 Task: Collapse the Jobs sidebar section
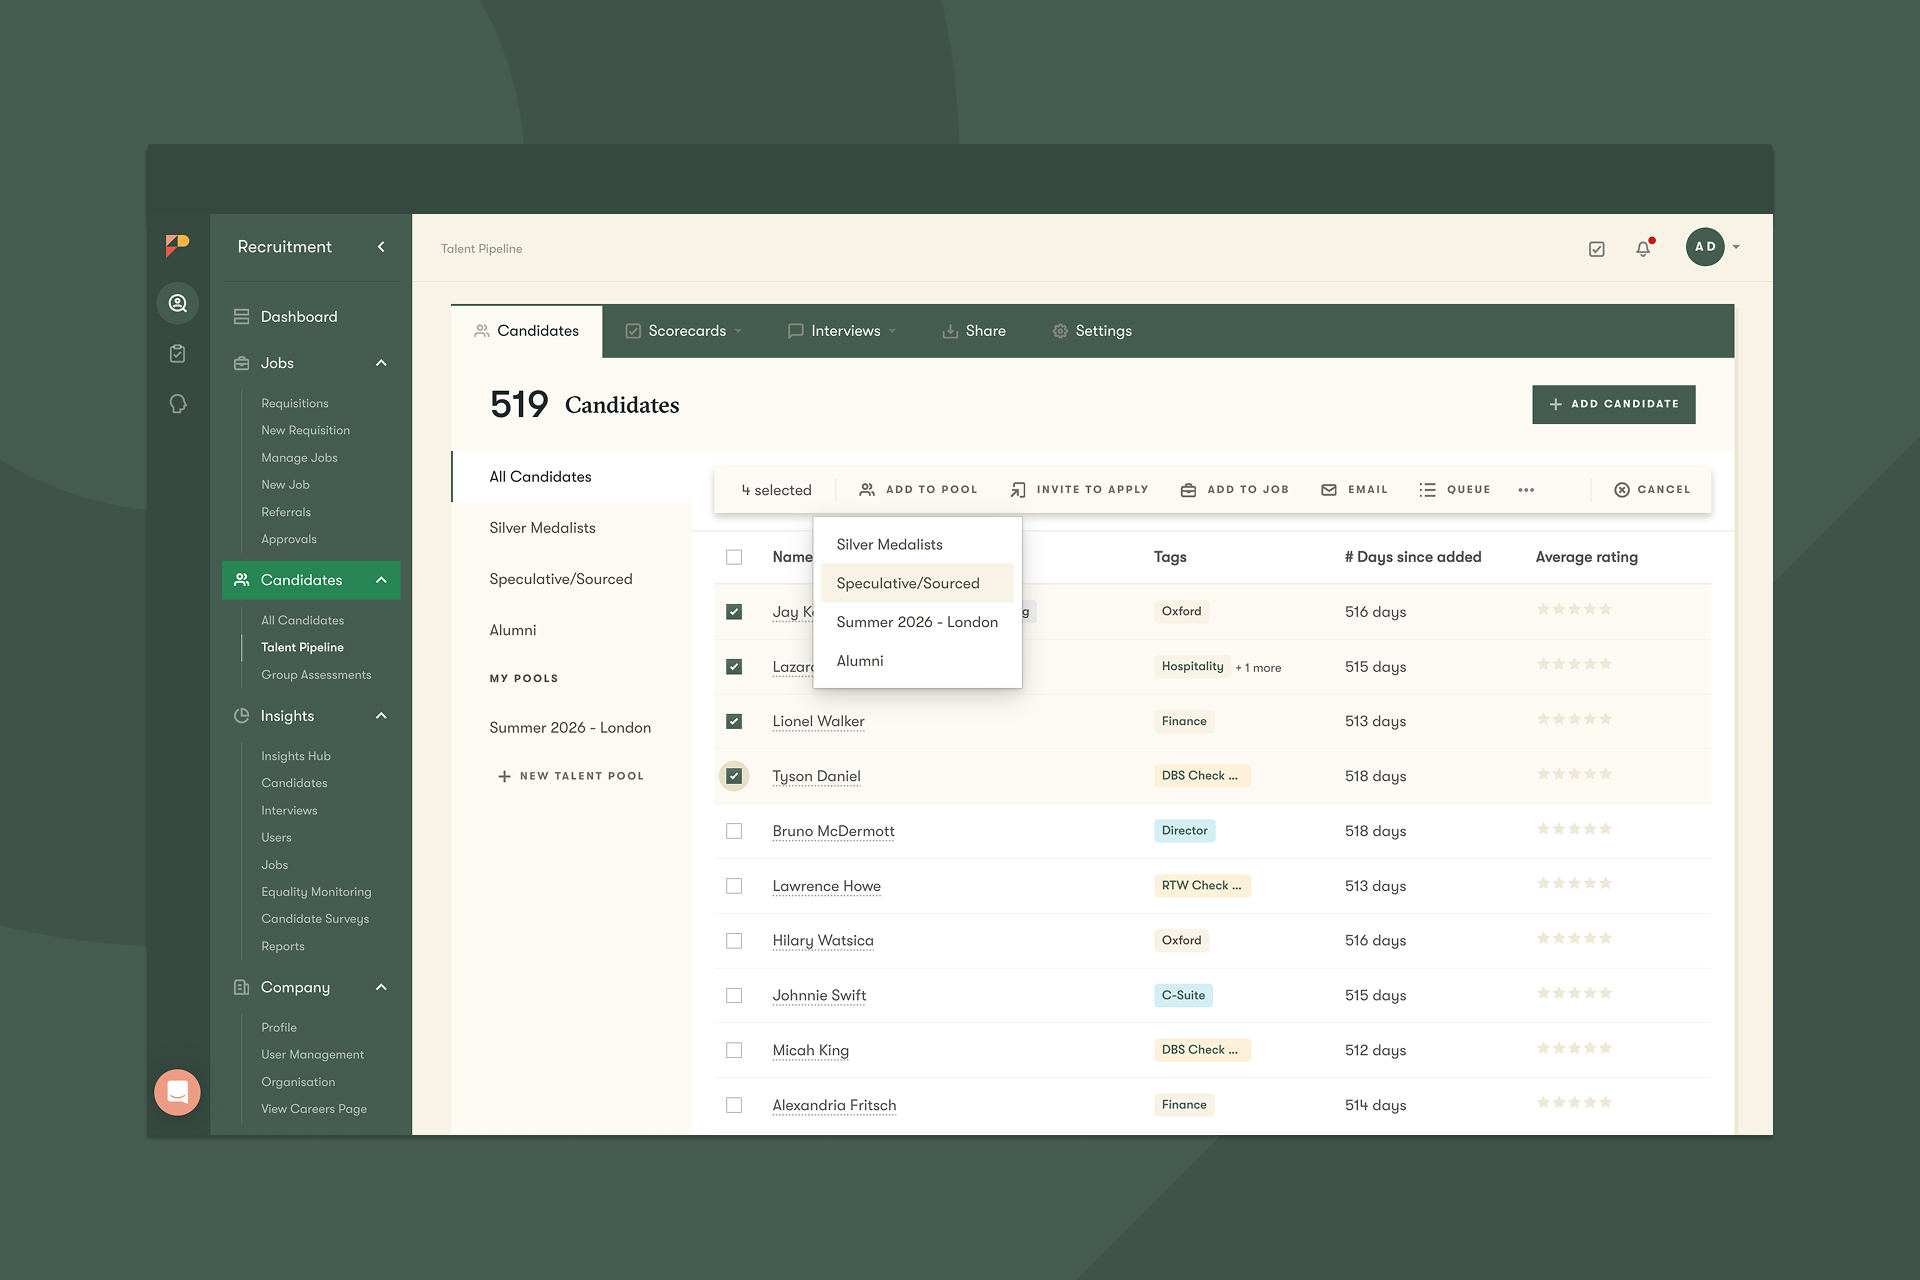pos(381,363)
